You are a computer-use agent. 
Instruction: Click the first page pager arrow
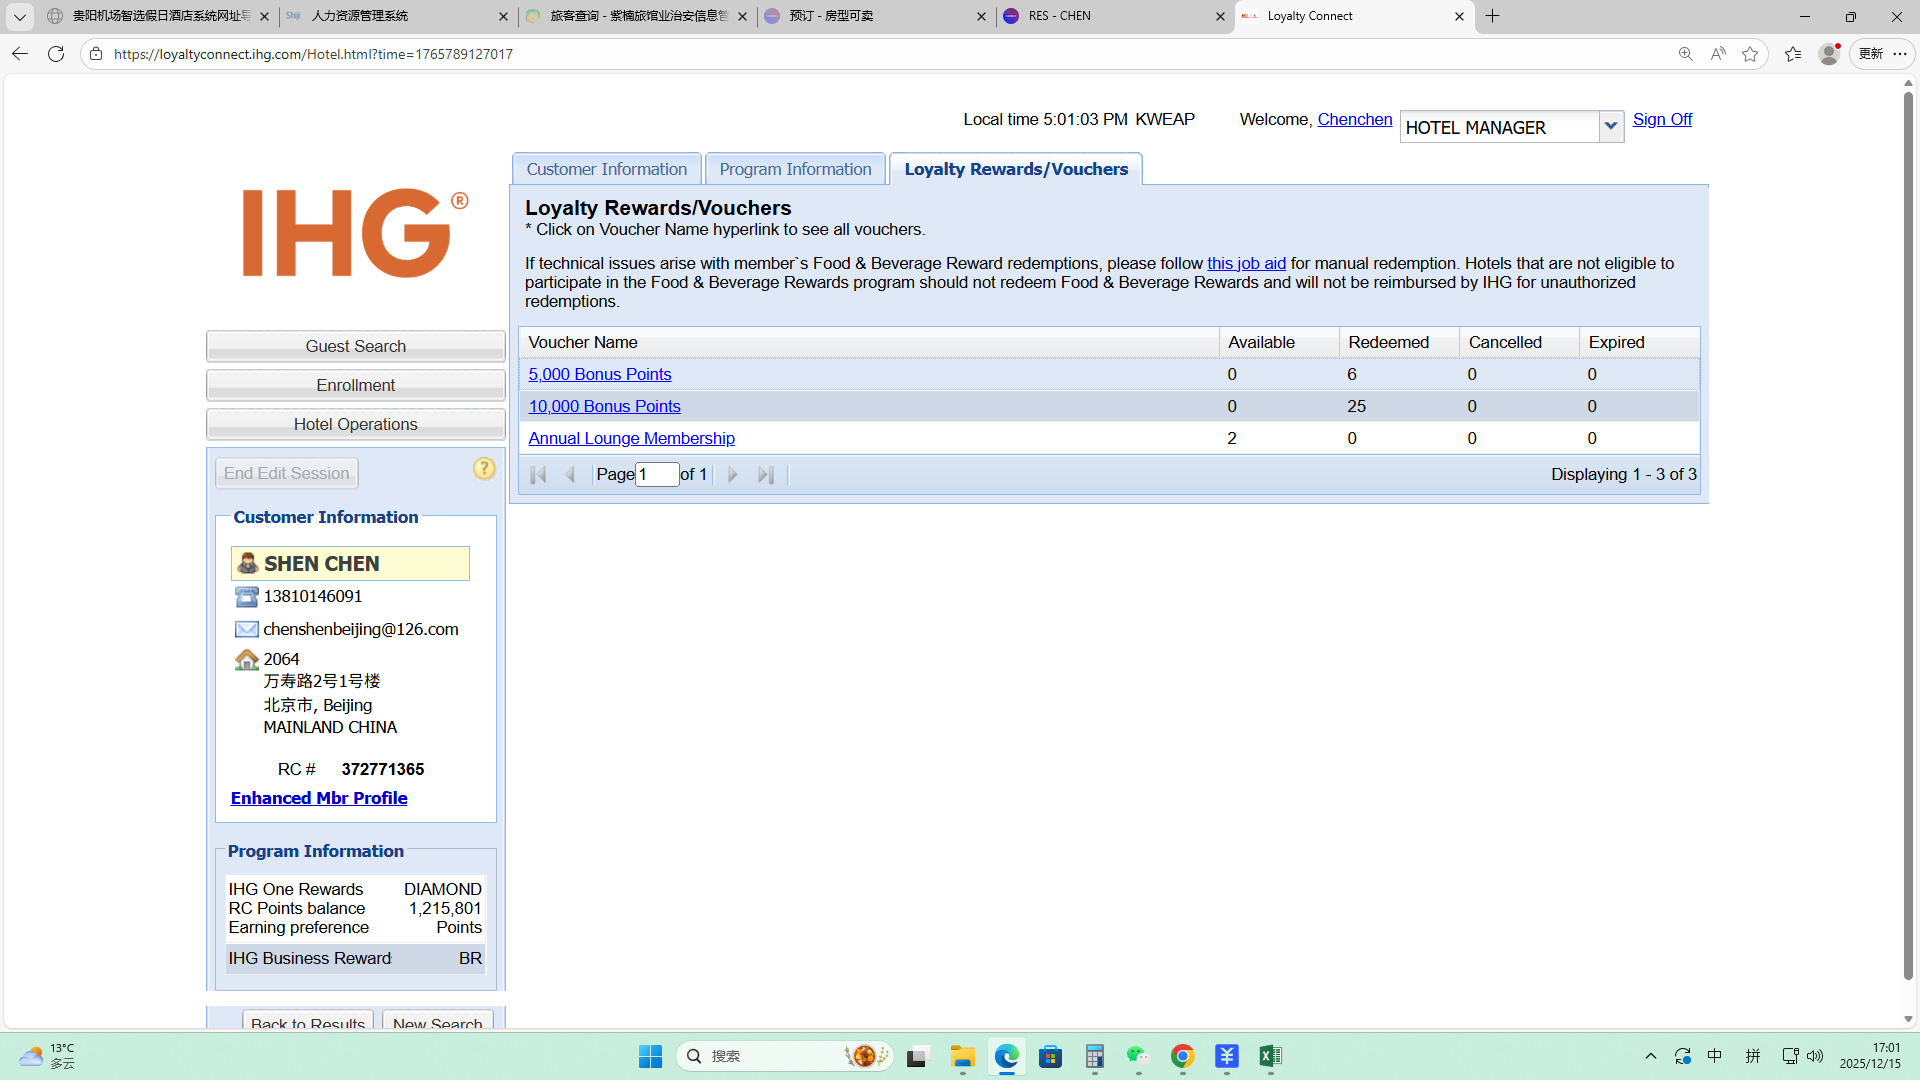coord(538,475)
